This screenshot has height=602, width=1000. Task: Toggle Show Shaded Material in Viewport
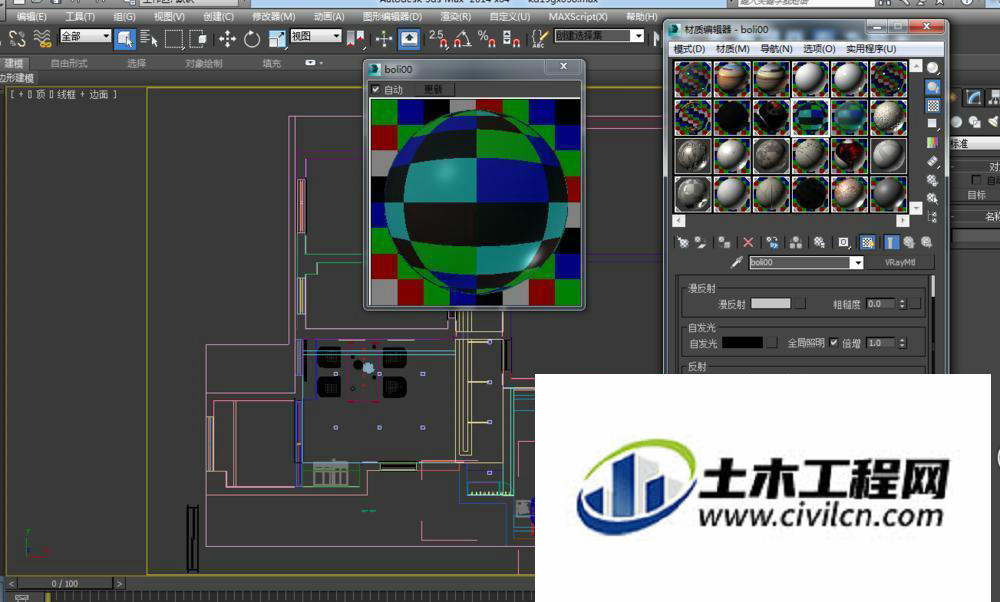coord(867,242)
